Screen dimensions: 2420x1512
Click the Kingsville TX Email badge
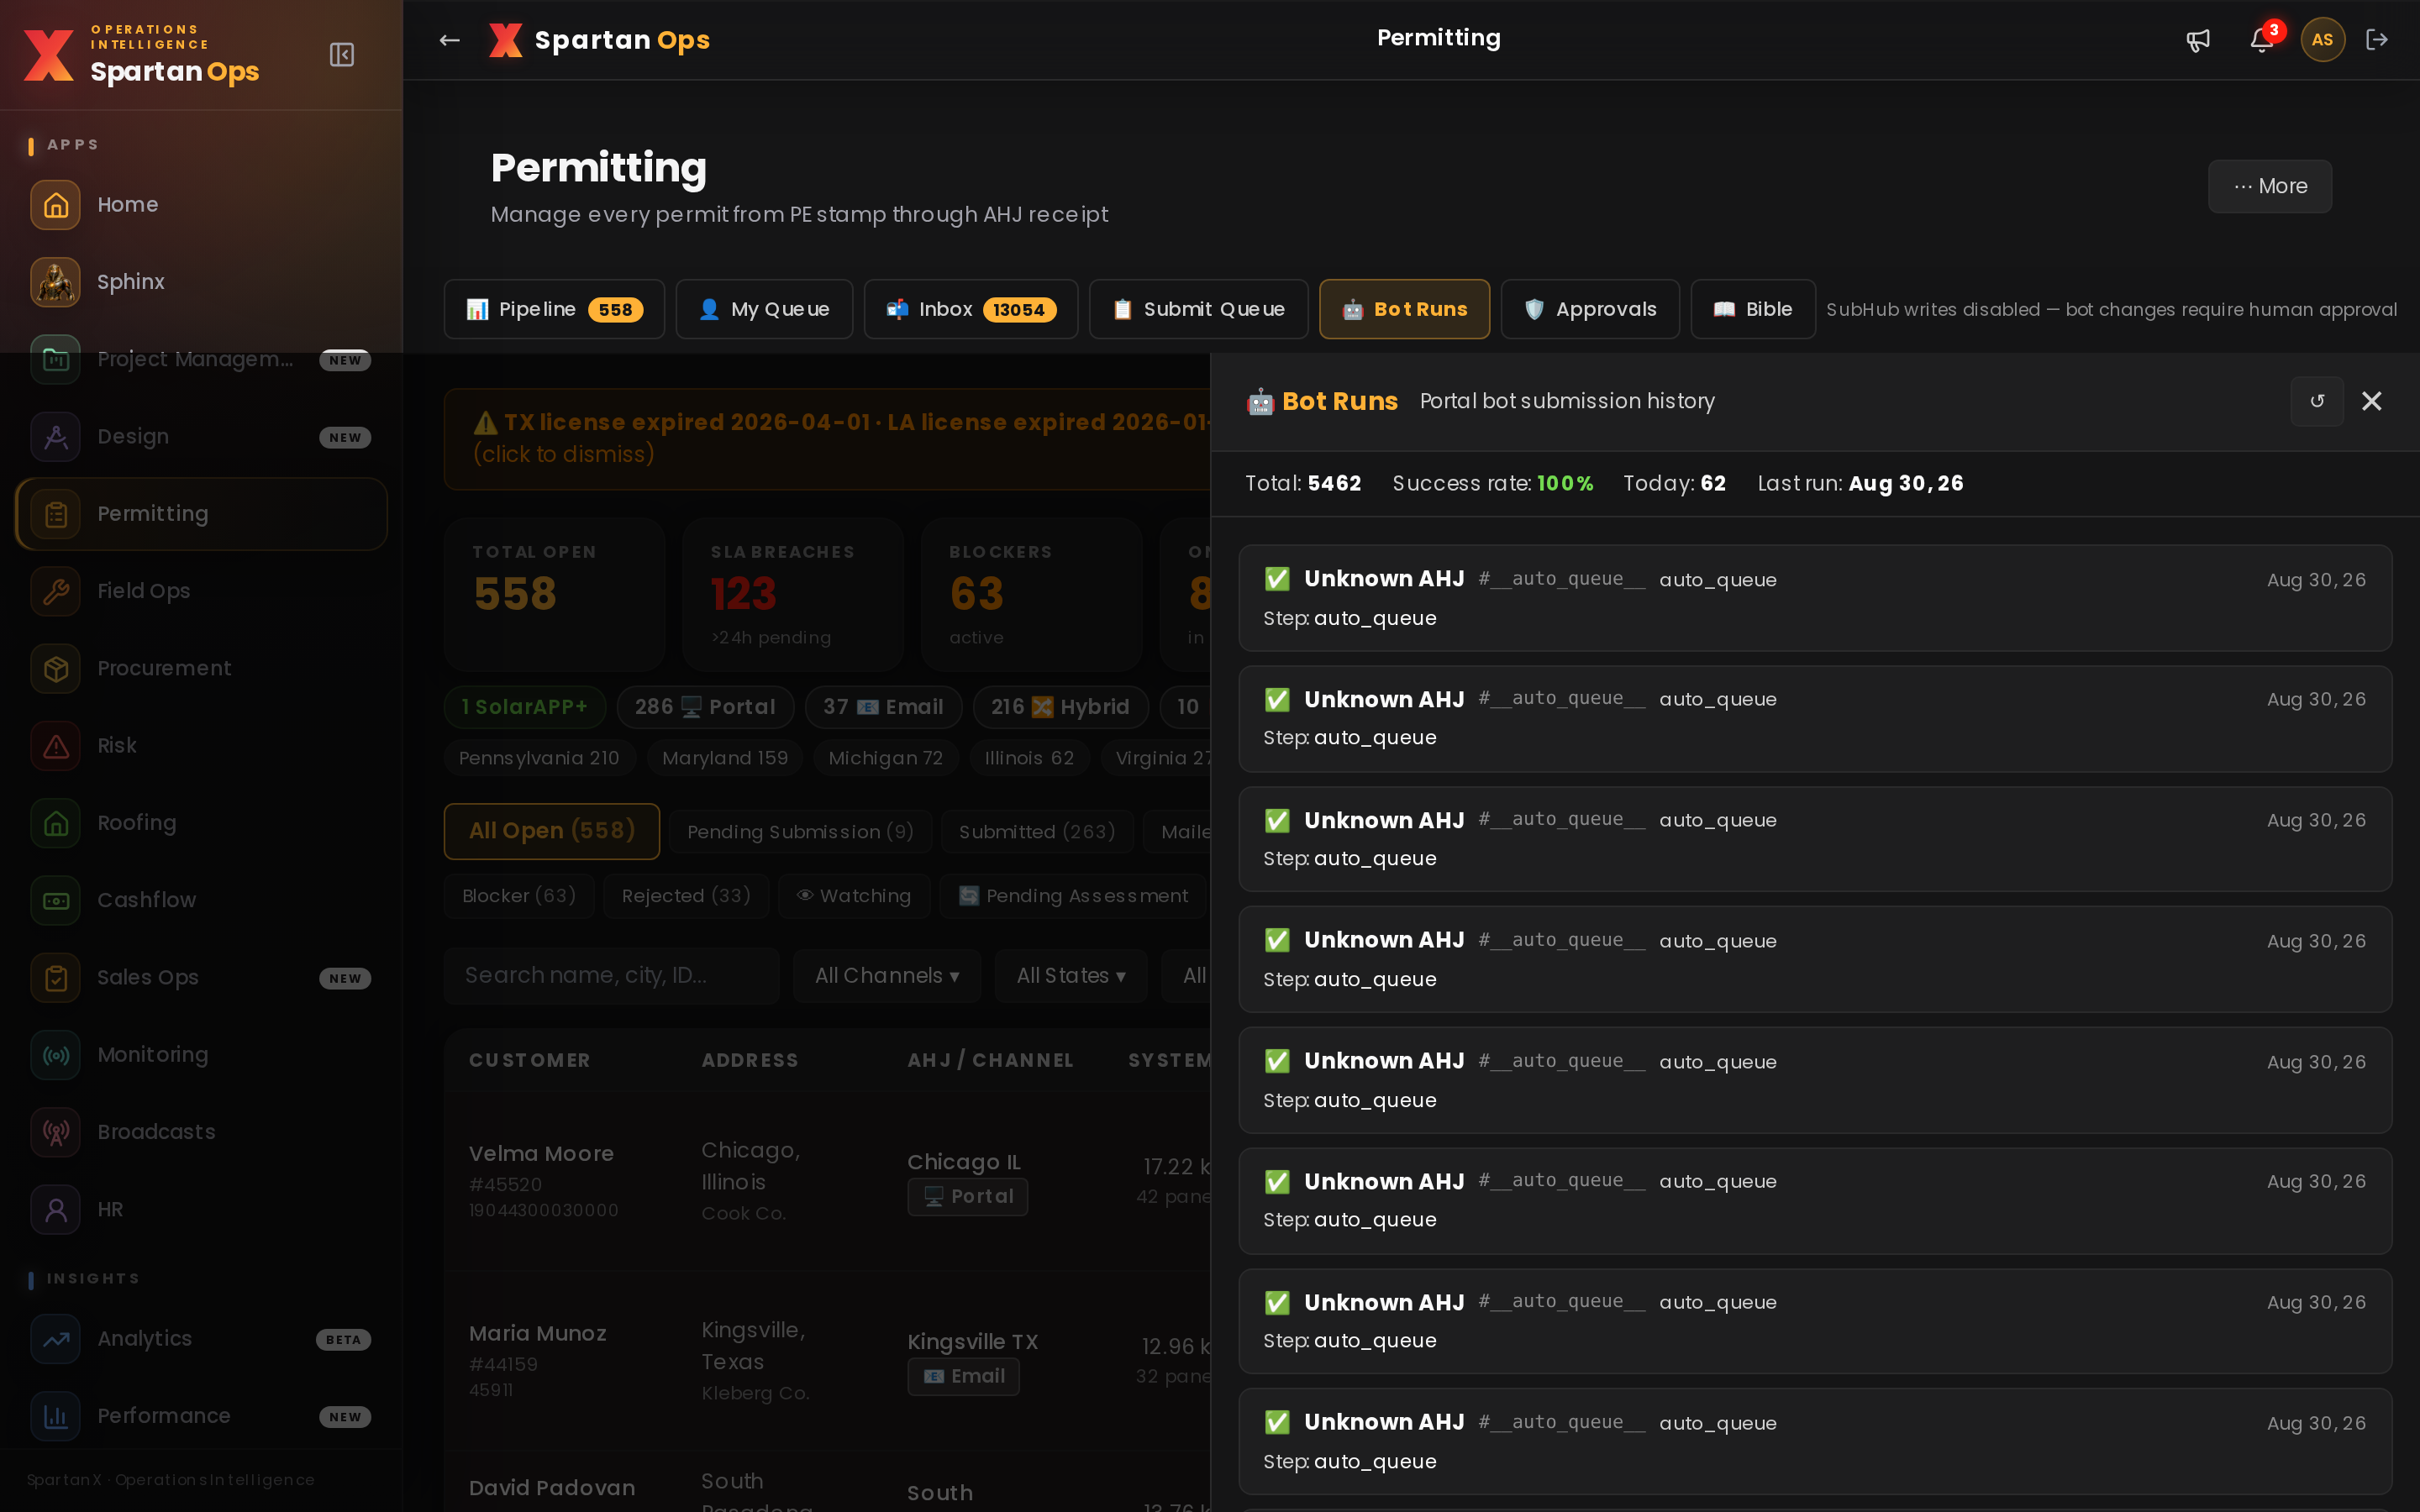pyautogui.click(x=963, y=1377)
